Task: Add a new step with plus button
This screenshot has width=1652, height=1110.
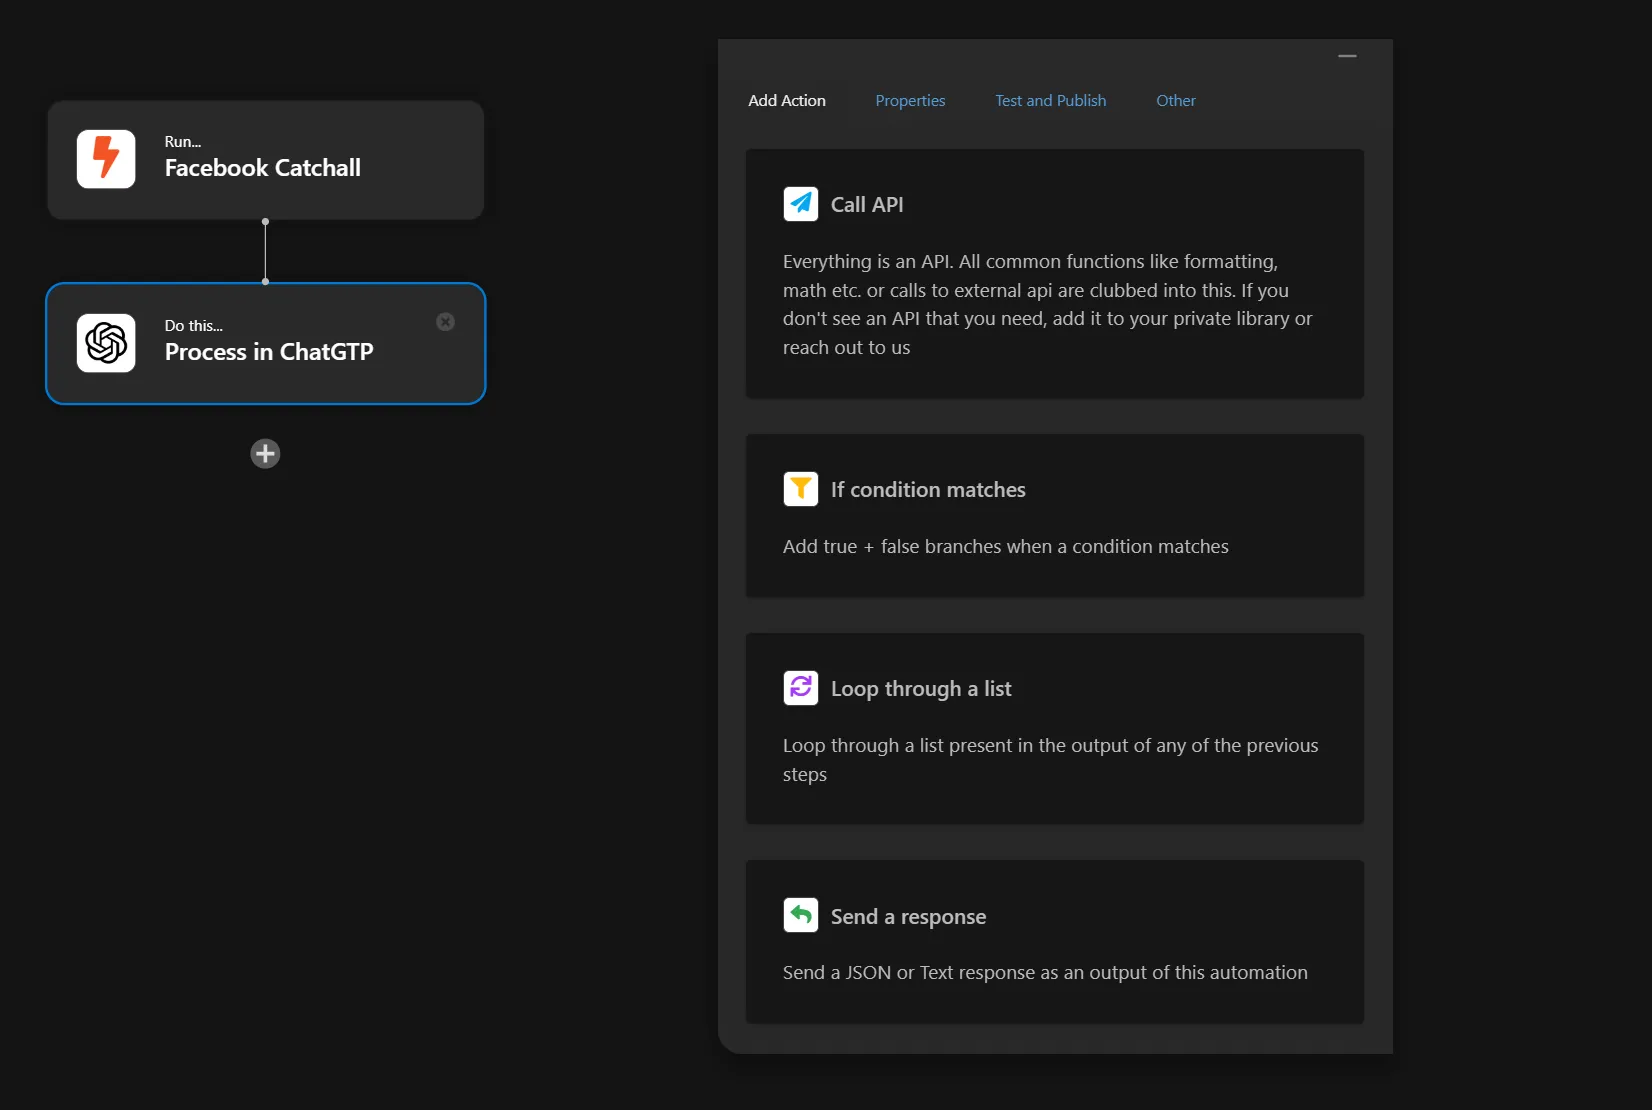Action: (x=265, y=454)
